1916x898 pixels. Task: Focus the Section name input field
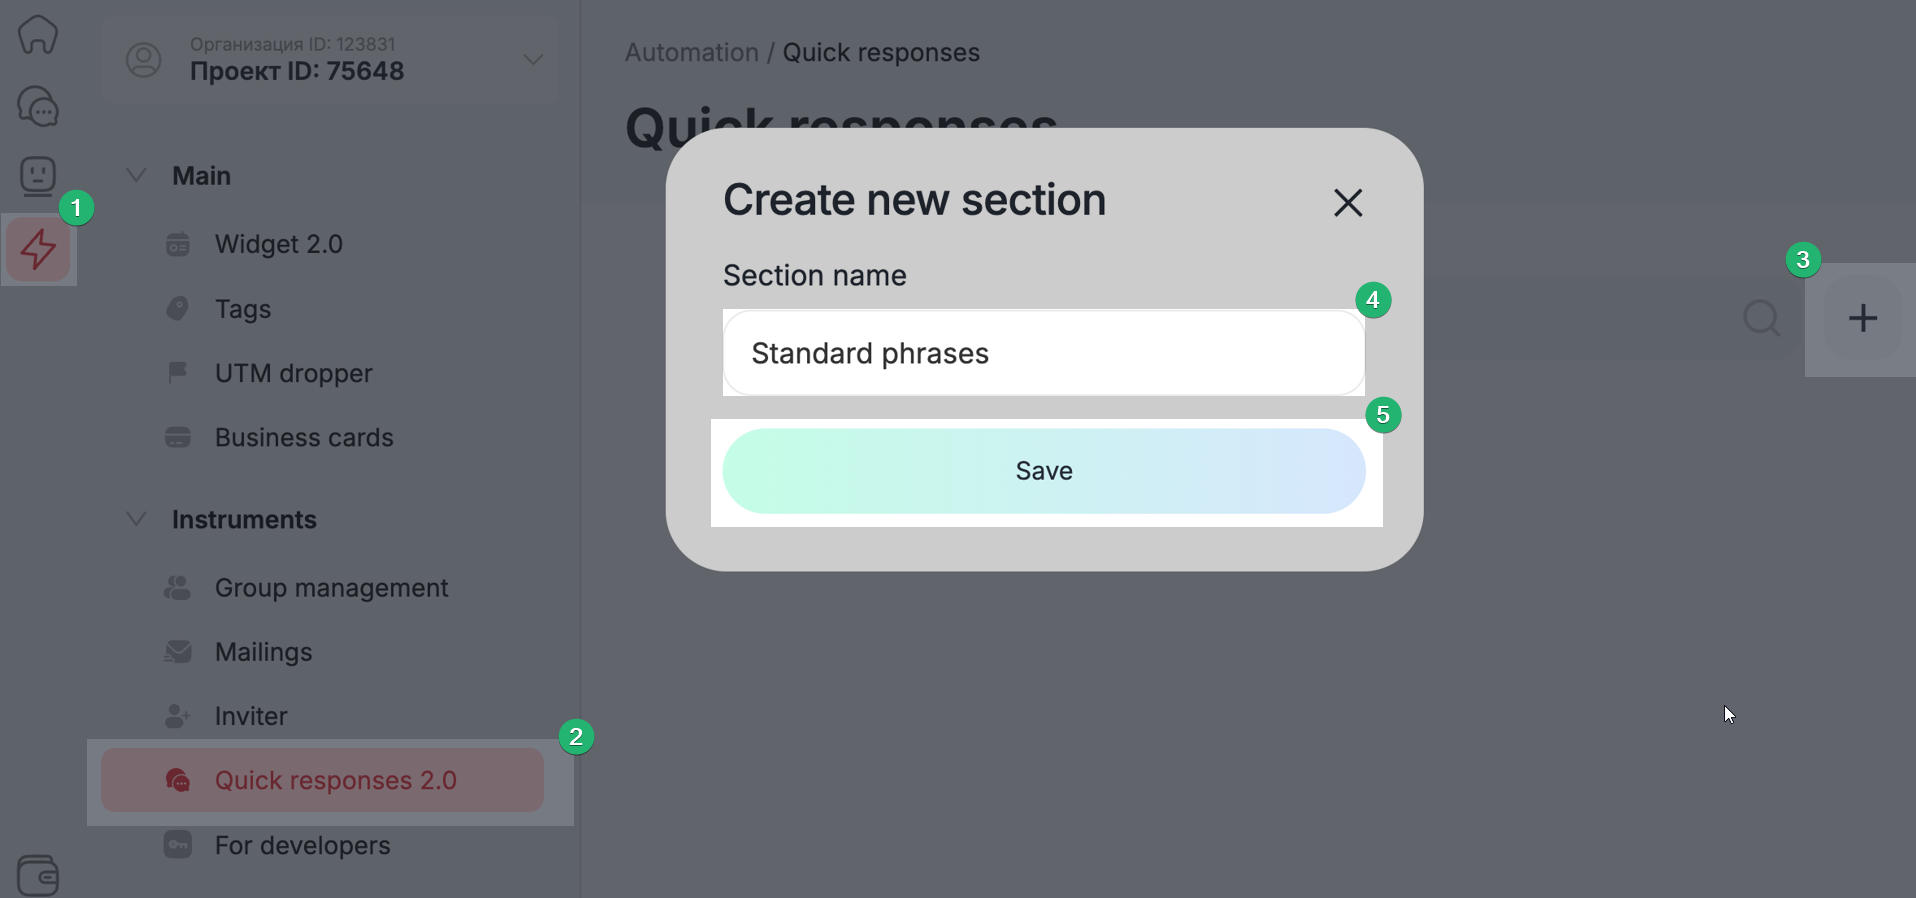pos(1043,353)
